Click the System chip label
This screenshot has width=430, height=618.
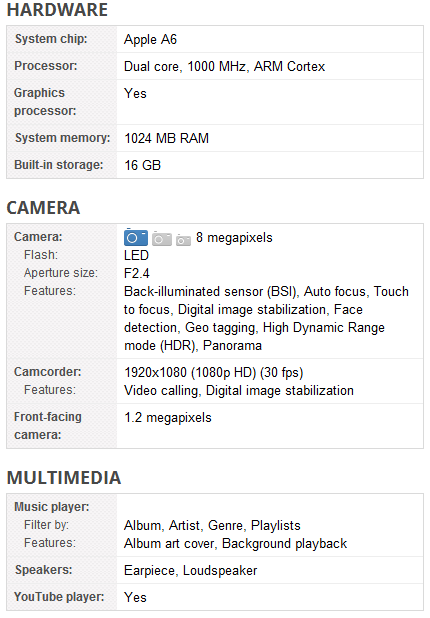click(51, 39)
